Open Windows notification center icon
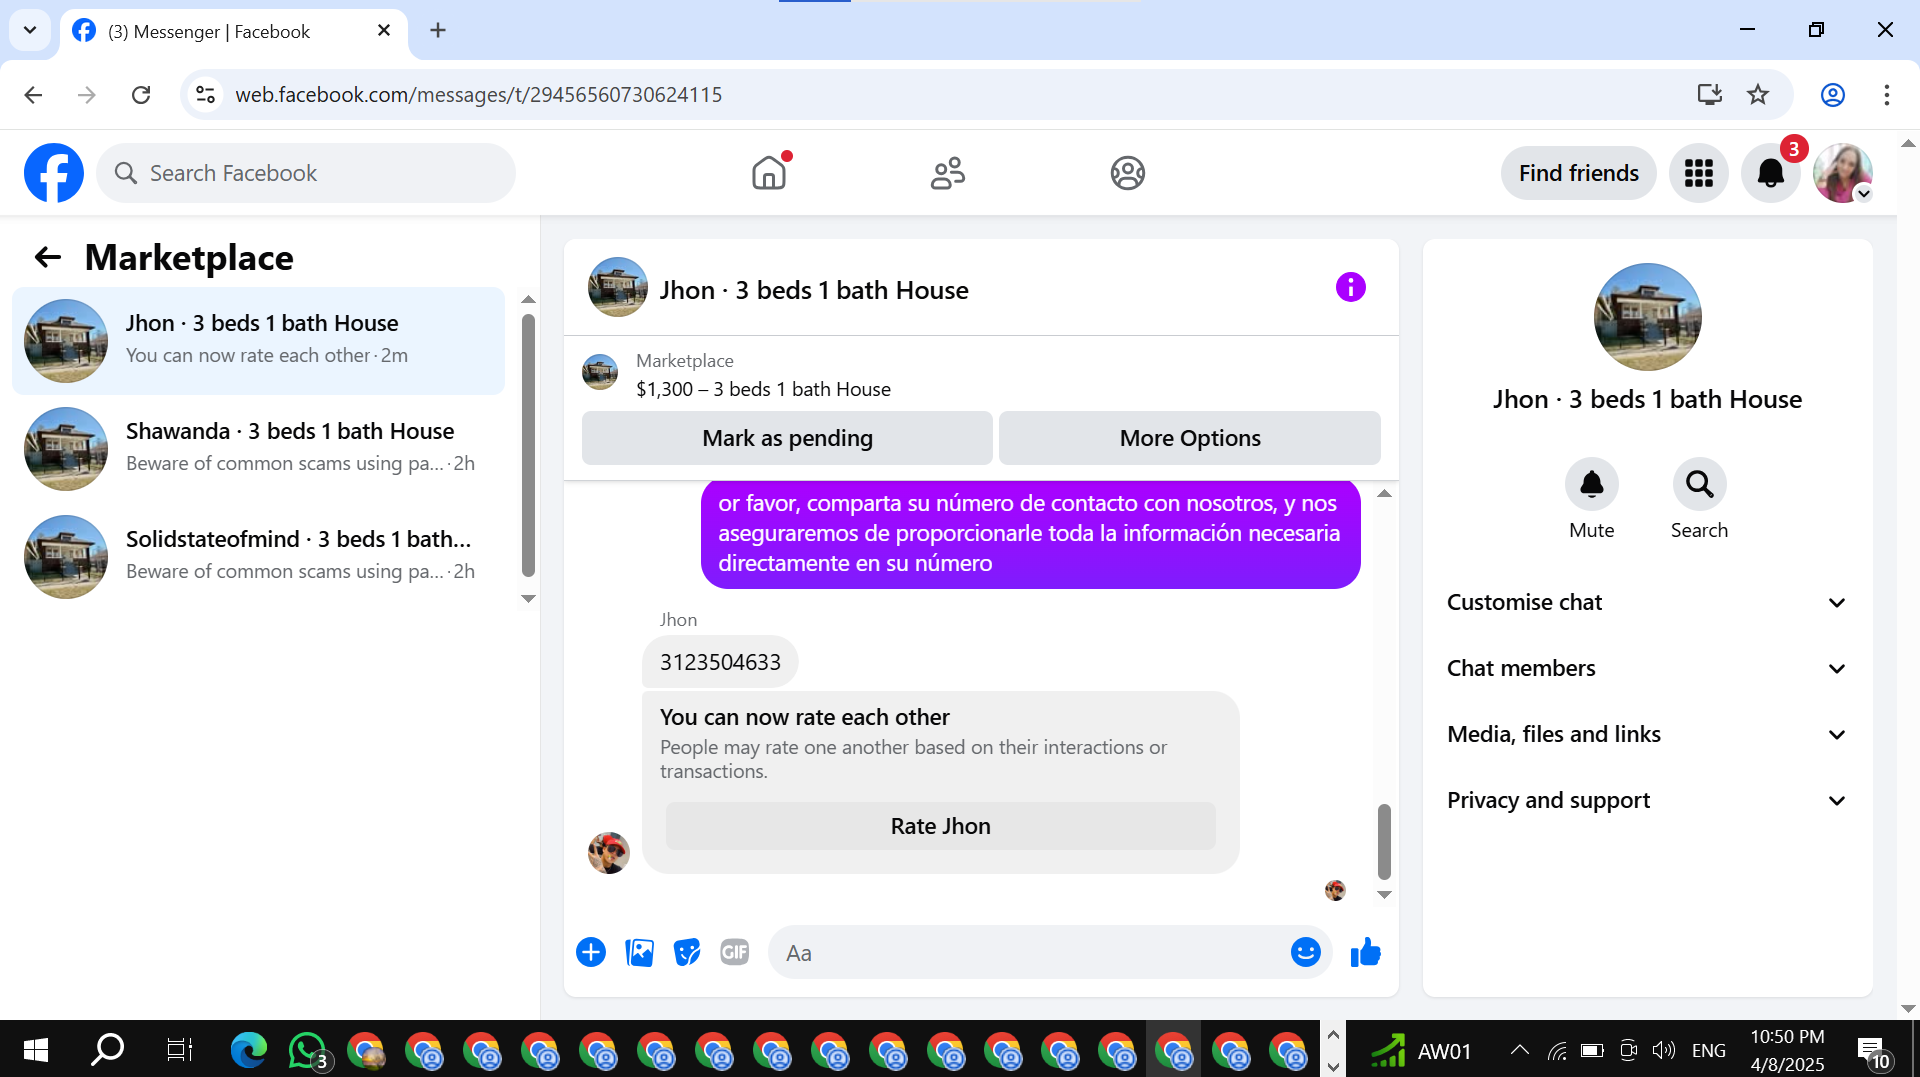 tap(1872, 1051)
